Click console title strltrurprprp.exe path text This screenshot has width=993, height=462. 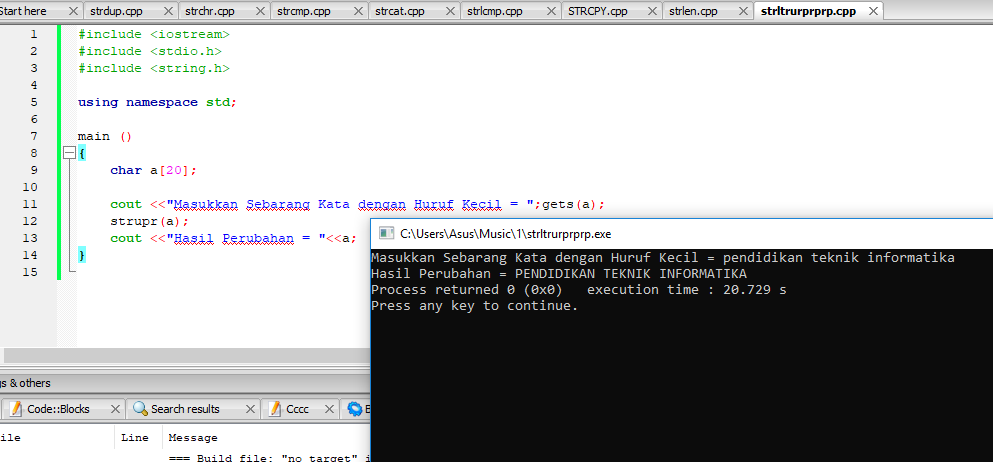[505, 234]
